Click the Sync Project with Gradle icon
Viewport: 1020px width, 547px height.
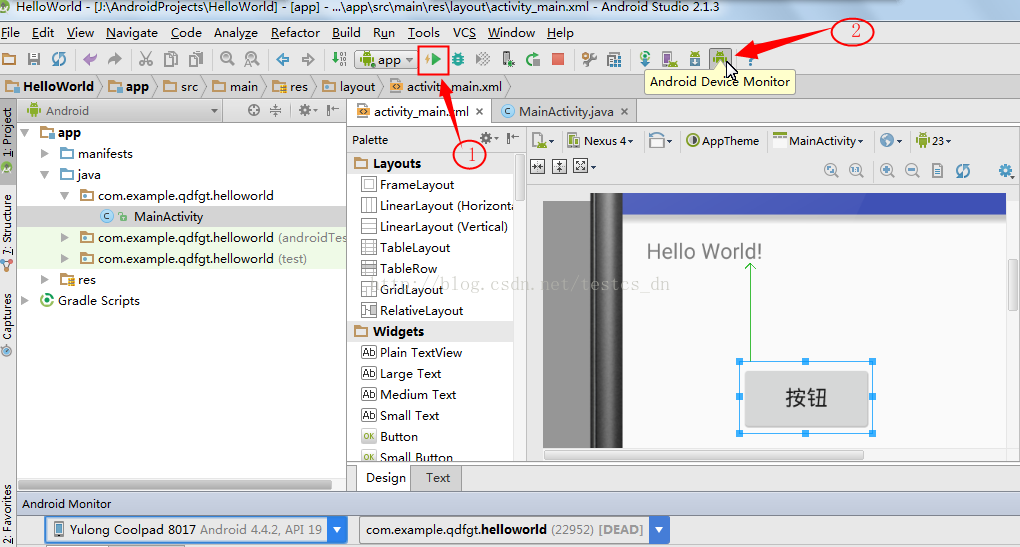(645, 59)
